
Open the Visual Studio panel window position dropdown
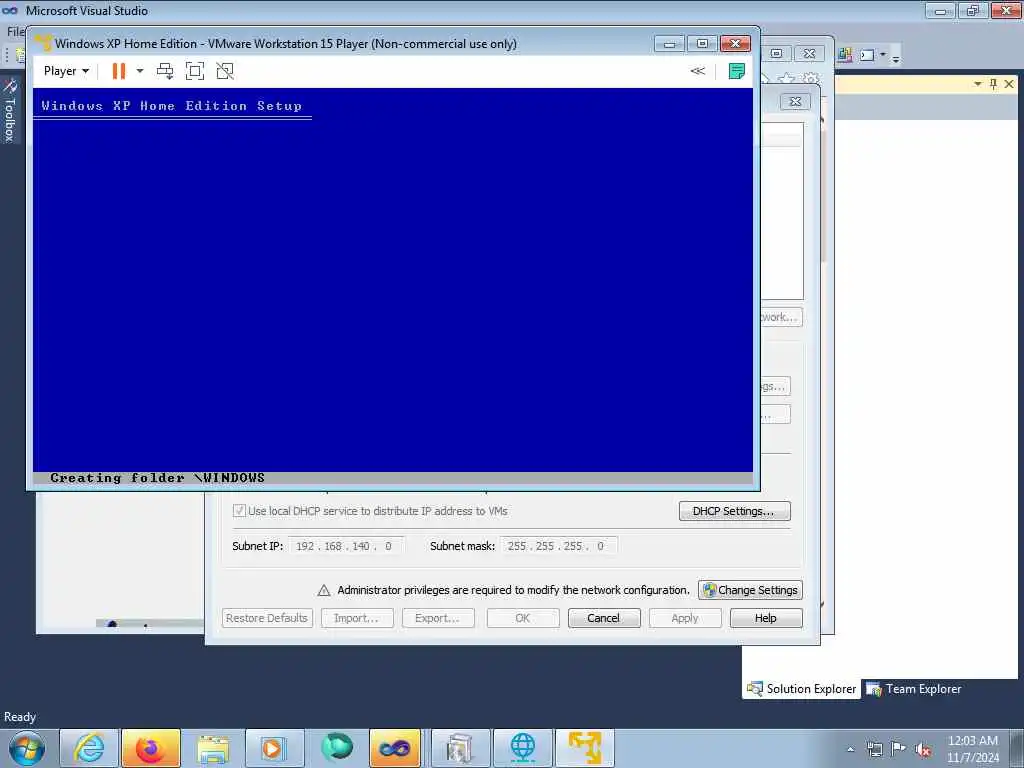[978, 84]
